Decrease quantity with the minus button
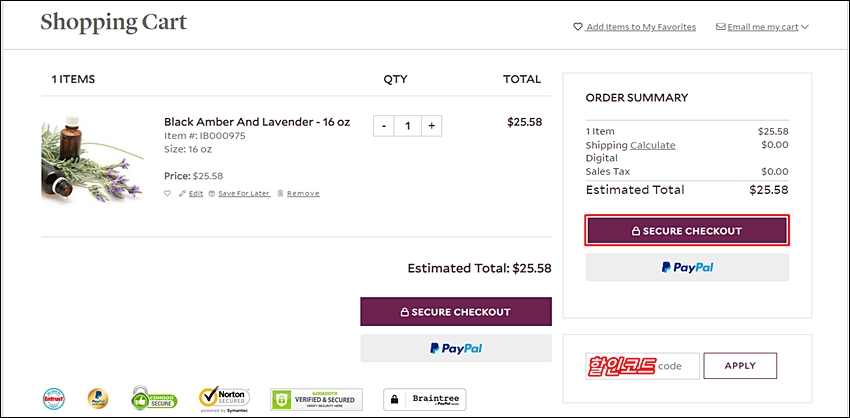Viewport: 850px width, 418px height. (x=384, y=126)
